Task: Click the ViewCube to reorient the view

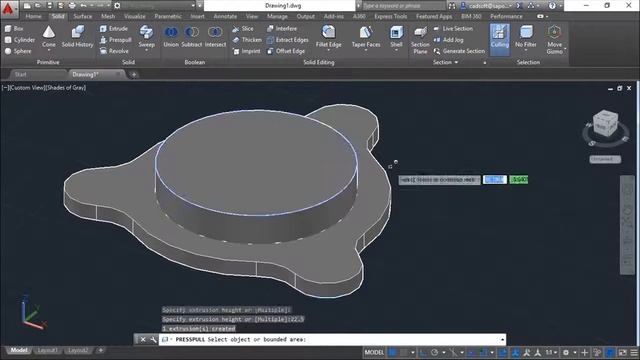Action: [605, 124]
